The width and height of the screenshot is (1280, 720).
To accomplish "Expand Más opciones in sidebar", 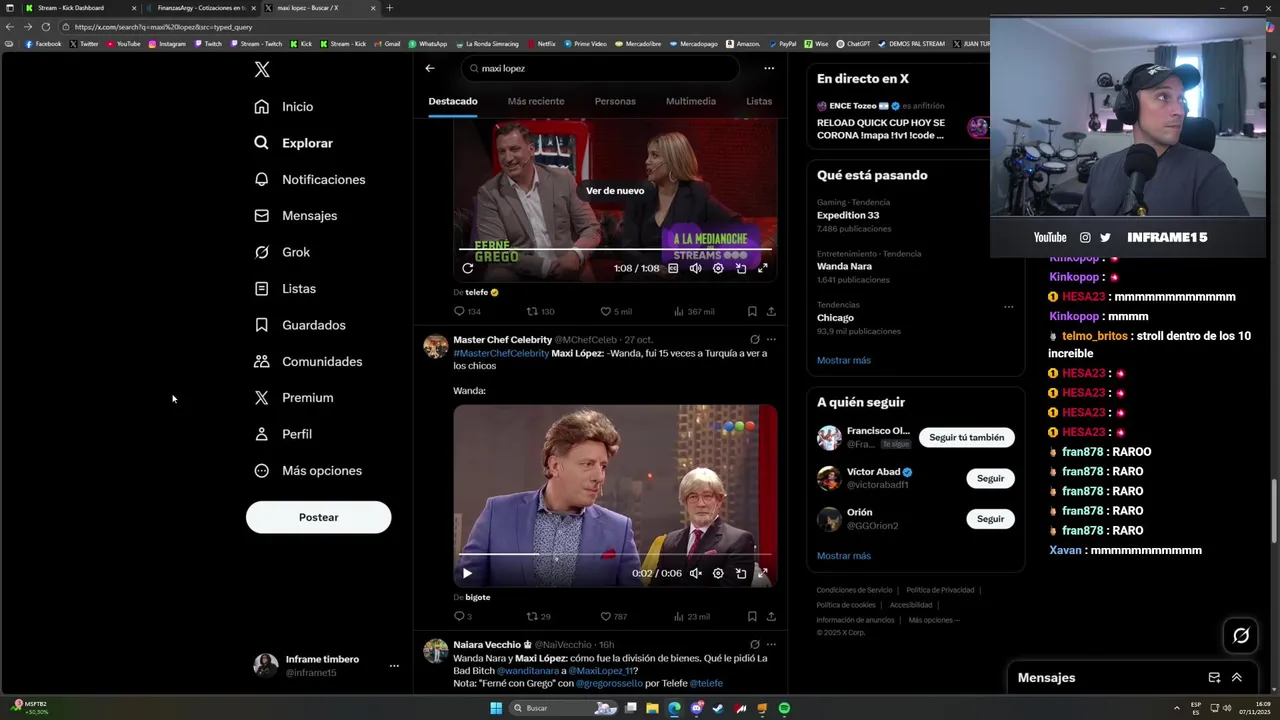I will 308,471.
